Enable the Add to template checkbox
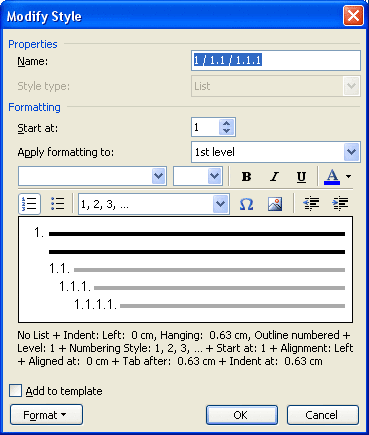 (15, 391)
